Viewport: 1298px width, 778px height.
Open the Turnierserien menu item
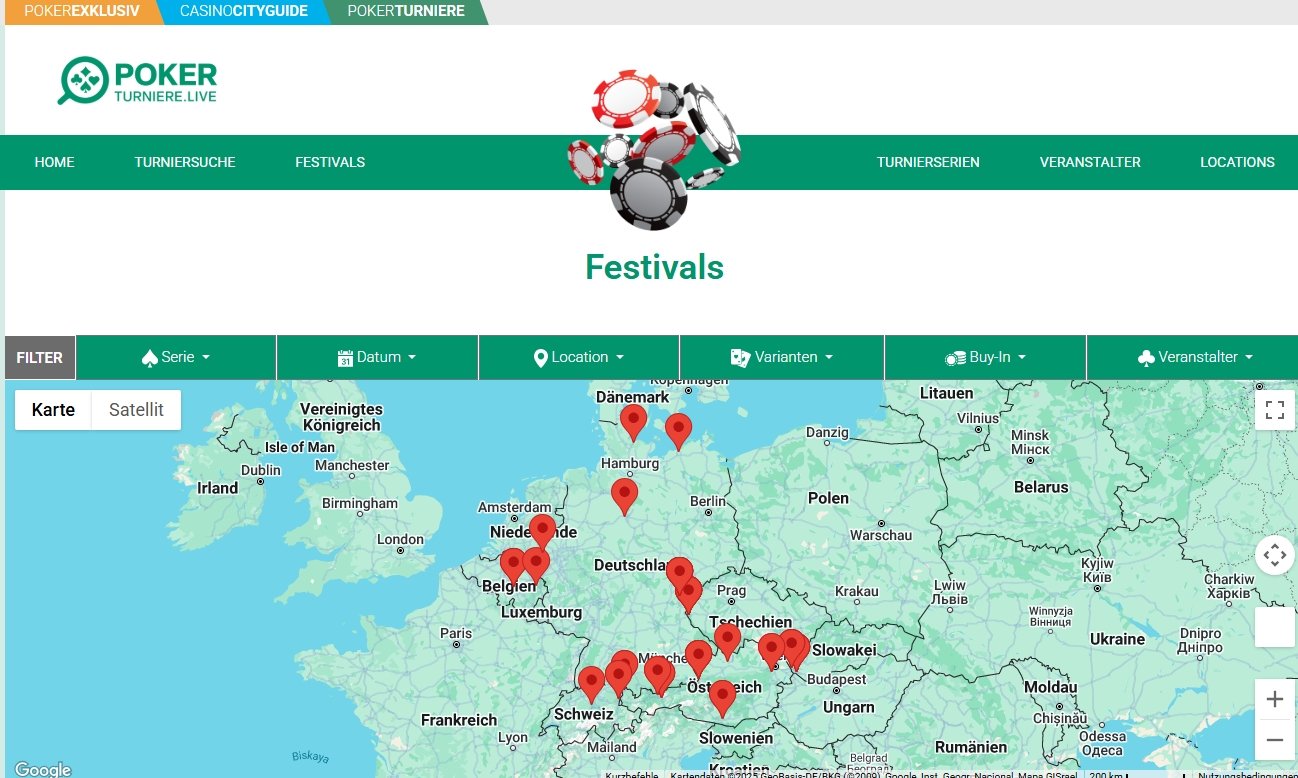click(928, 162)
